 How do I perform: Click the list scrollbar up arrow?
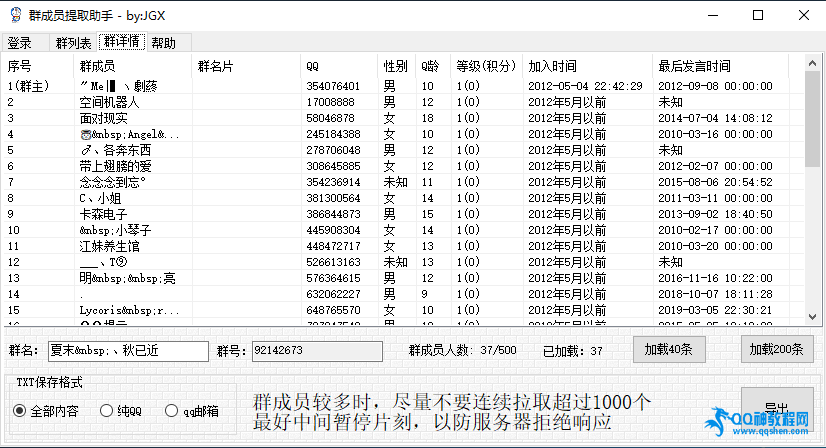pos(812,63)
